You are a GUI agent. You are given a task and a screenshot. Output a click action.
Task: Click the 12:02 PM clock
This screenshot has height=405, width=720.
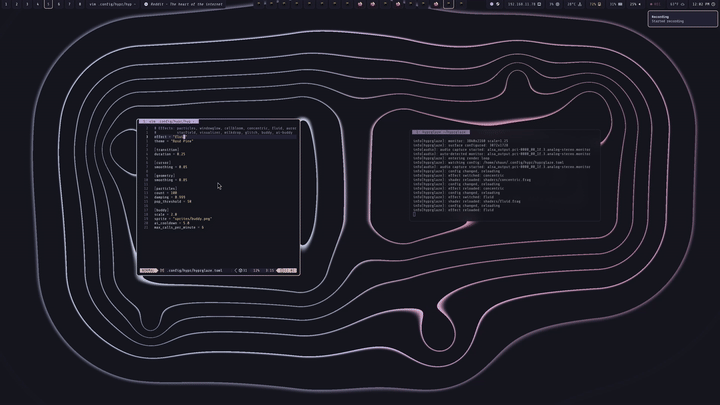[703, 4]
